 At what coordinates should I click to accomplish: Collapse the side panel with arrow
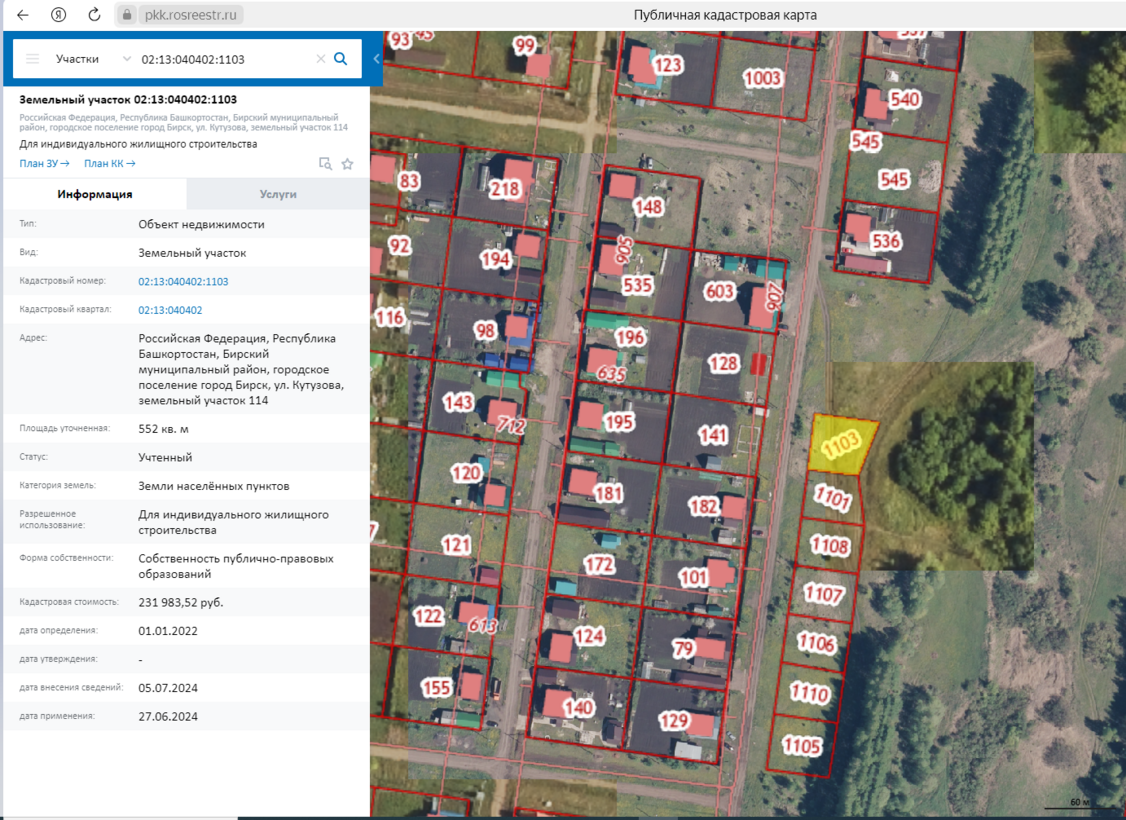[376, 59]
